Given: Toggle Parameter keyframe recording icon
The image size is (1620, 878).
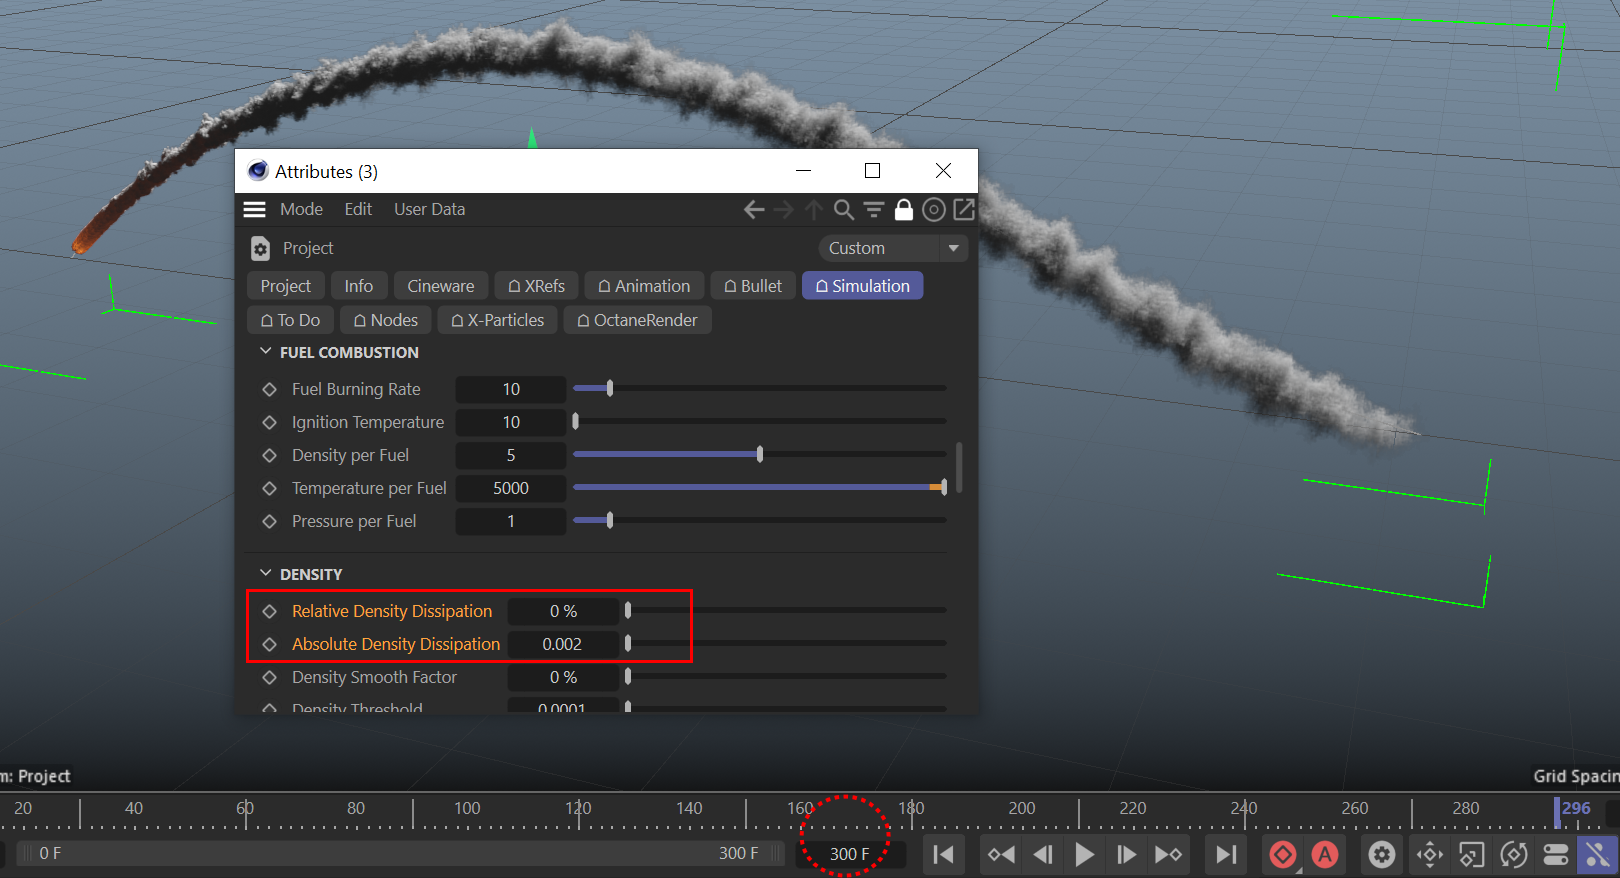Looking at the screenshot, I should tap(1556, 854).
